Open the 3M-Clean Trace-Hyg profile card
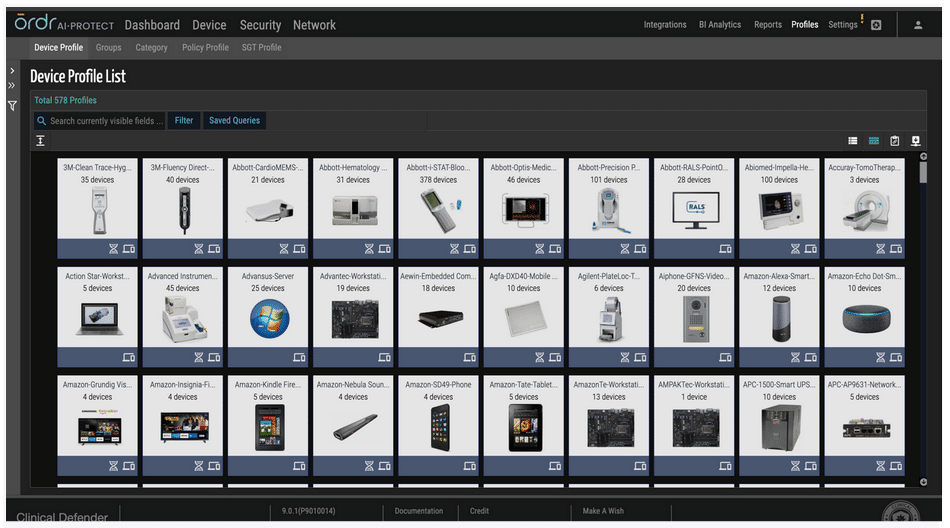950x528 pixels. pyautogui.click(x=98, y=207)
